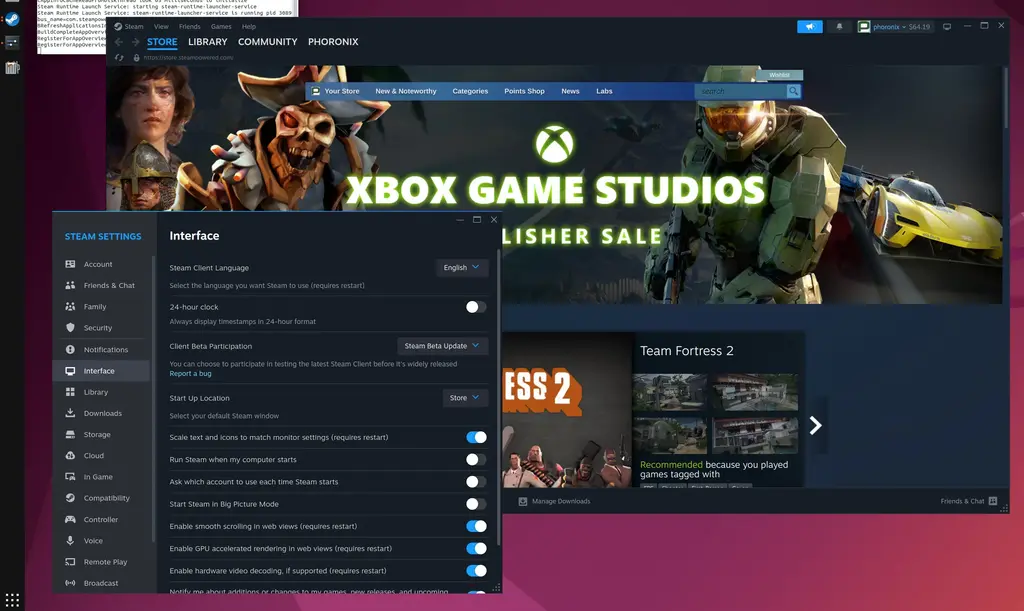Open Voice settings microphone icon
This screenshot has height=611, width=1024.
click(x=70, y=540)
